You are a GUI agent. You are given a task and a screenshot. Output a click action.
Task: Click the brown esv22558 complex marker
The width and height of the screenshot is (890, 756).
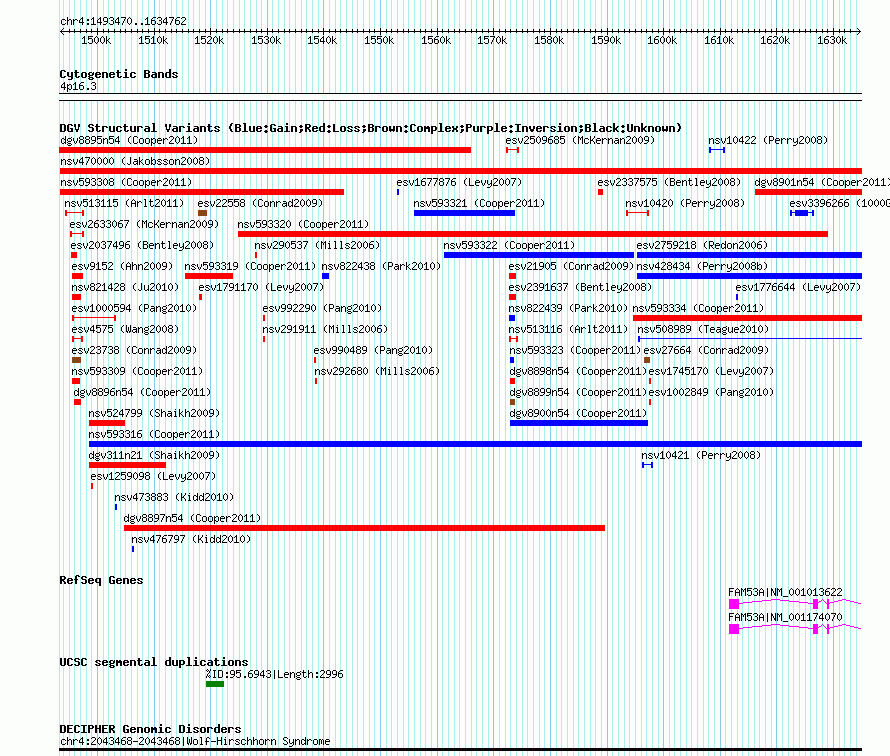click(202, 213)
